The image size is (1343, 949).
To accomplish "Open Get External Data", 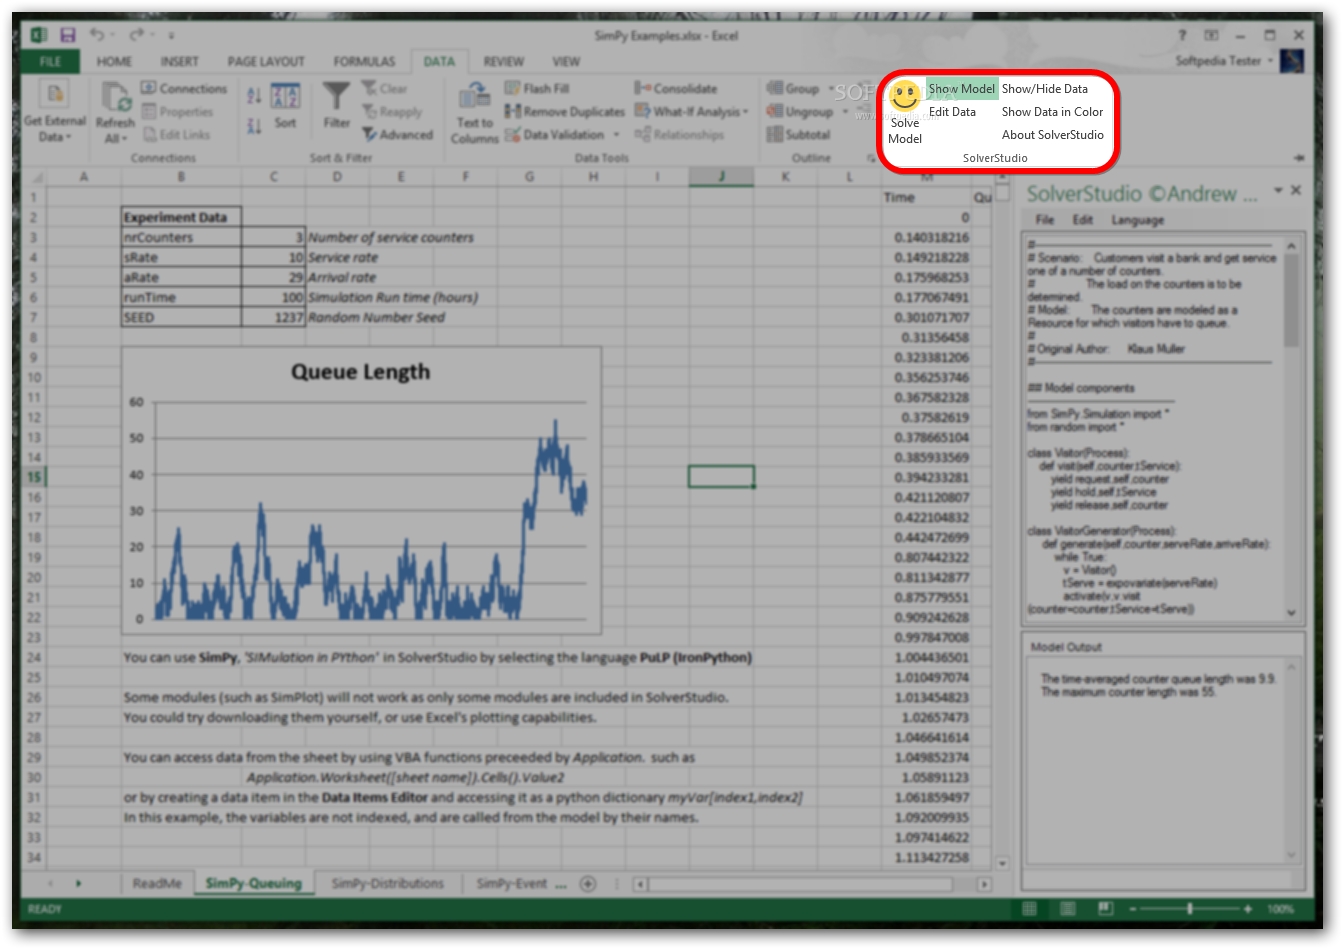I will [x=55, y=112].
